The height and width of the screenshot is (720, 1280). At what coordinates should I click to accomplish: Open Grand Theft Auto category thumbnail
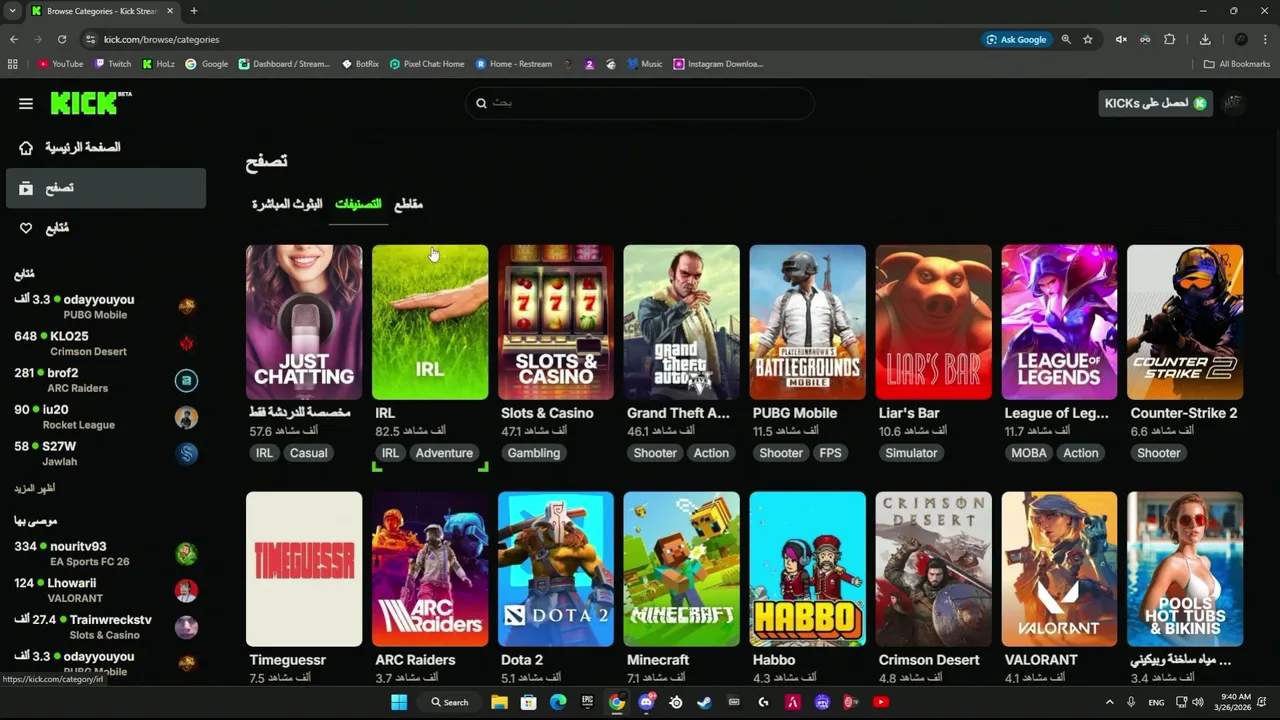pyautogui.click(x=682, y=322)
